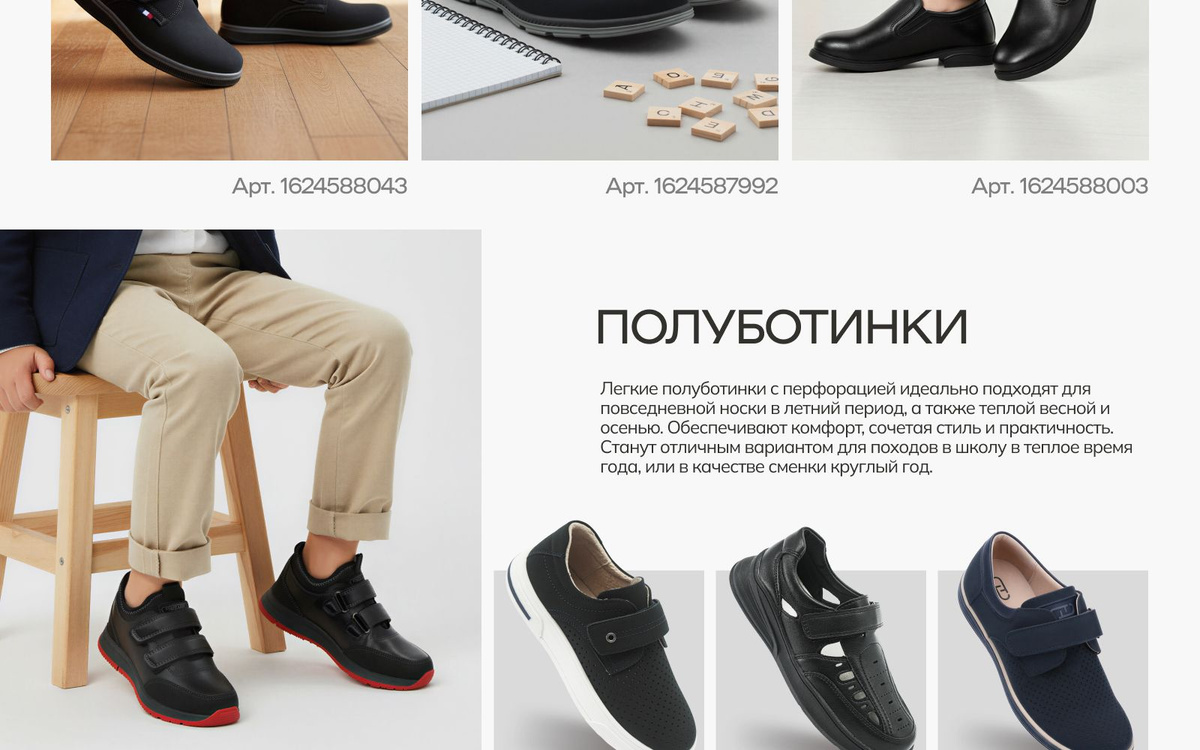Open the black leather dress shoes photo
The image size is (1200, 750).
pyautogui.click(x=970, y=80)
